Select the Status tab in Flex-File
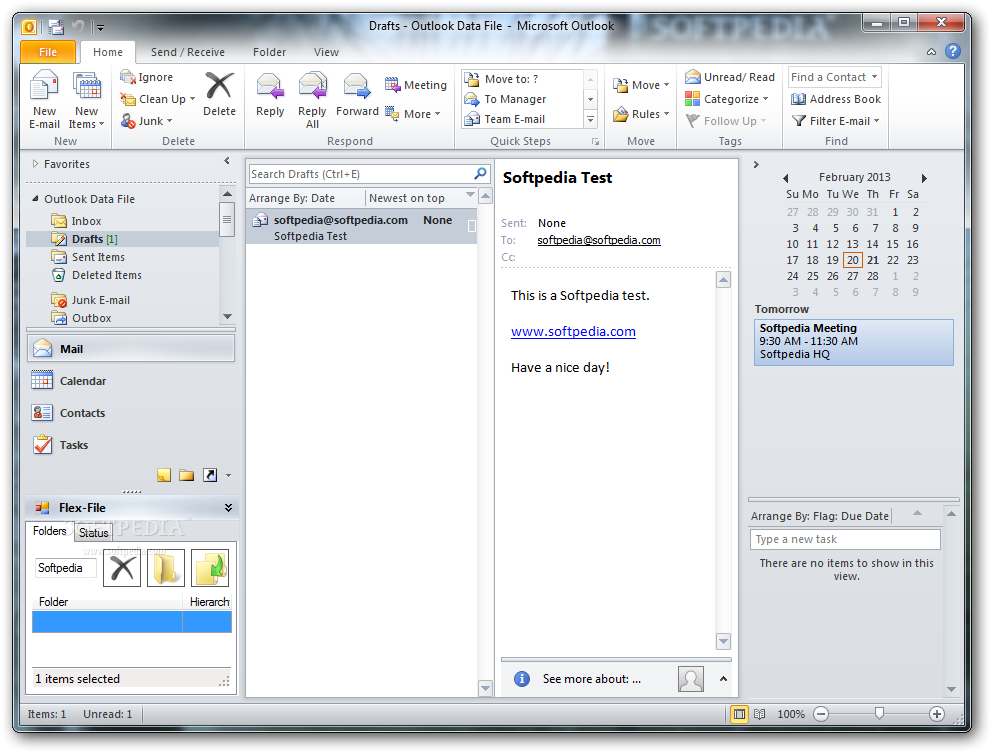Screen dimensions: 992x753 94,533
